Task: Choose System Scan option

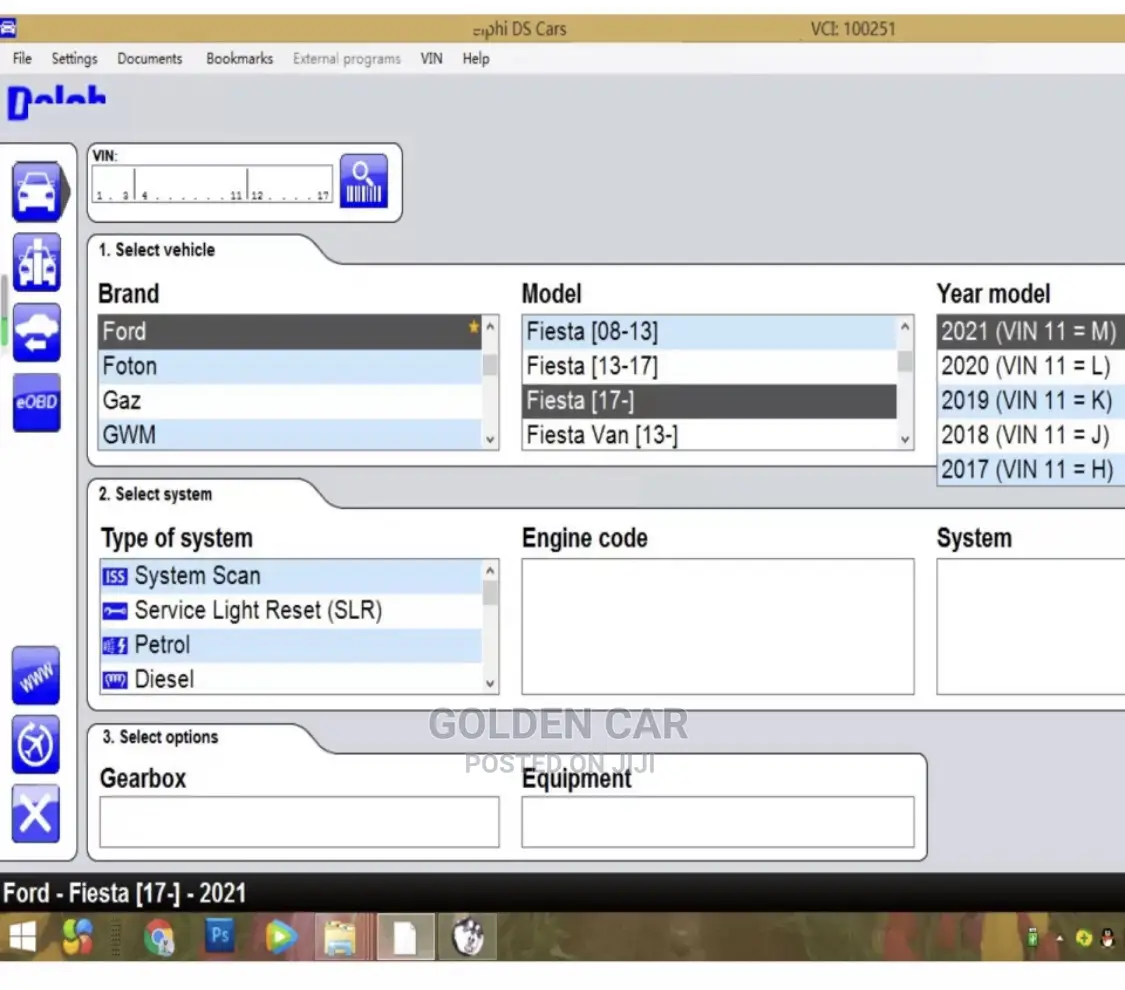Action: tap(195, 575)
